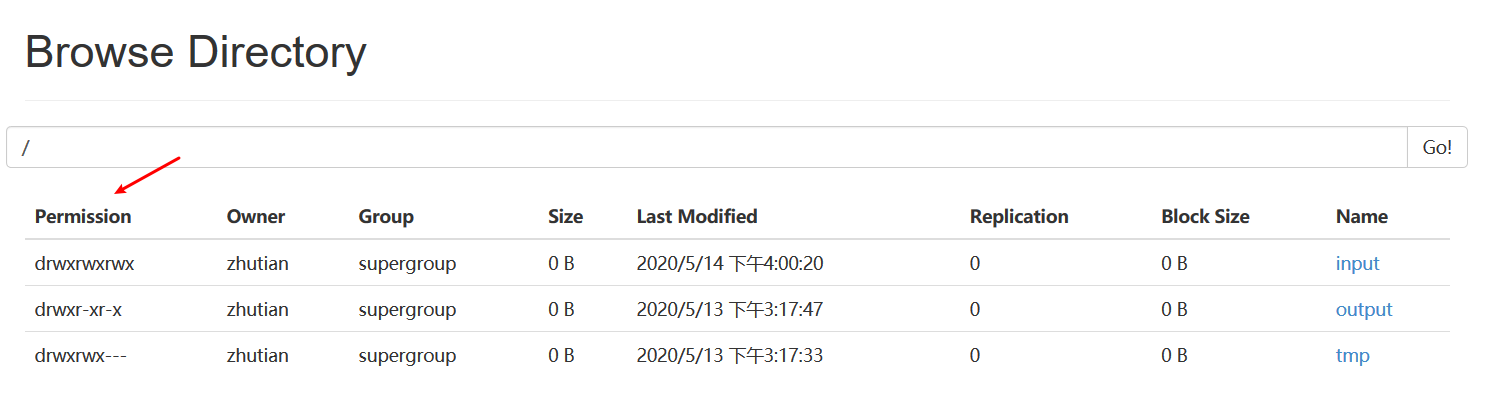Click the Last Modified column header
Image resolution: width=1495 pixels, height=394 pixels.
coord(697,217)
